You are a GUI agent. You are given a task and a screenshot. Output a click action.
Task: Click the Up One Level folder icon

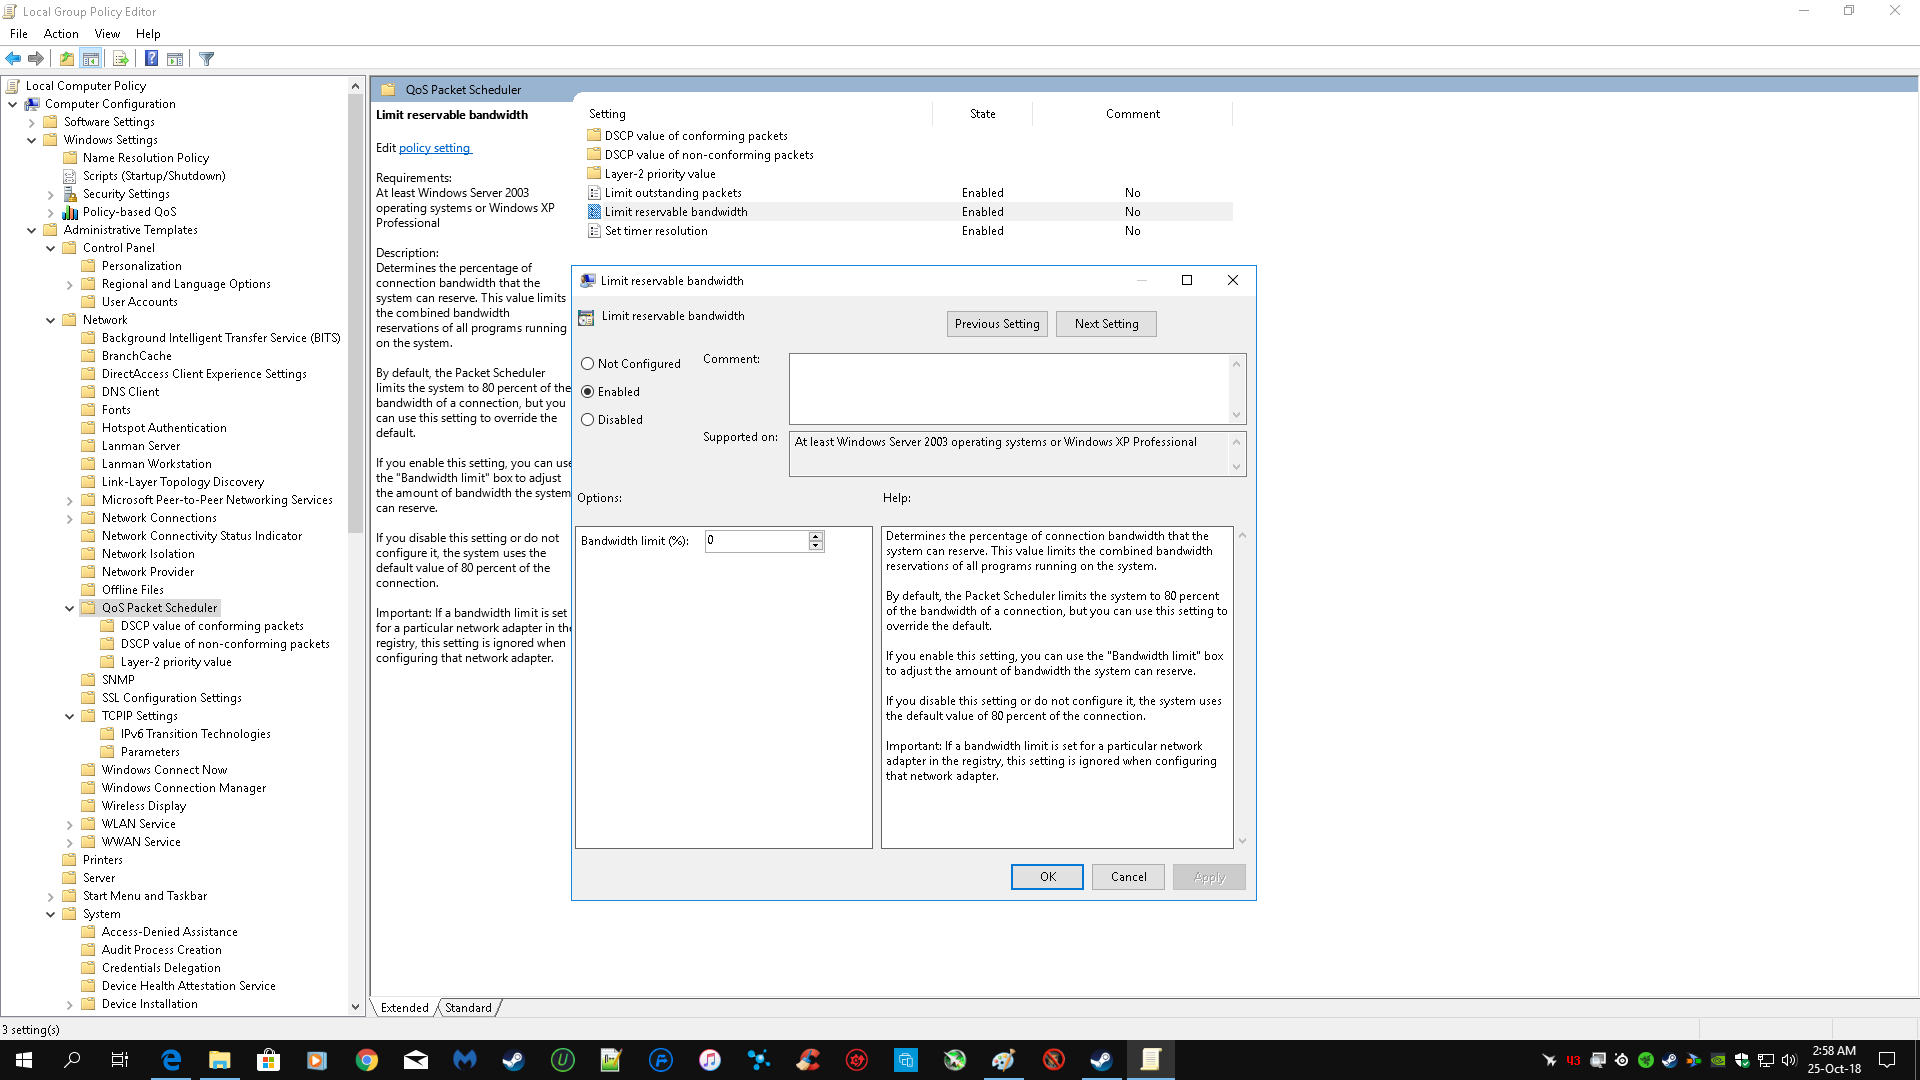[x=66, y=59]
